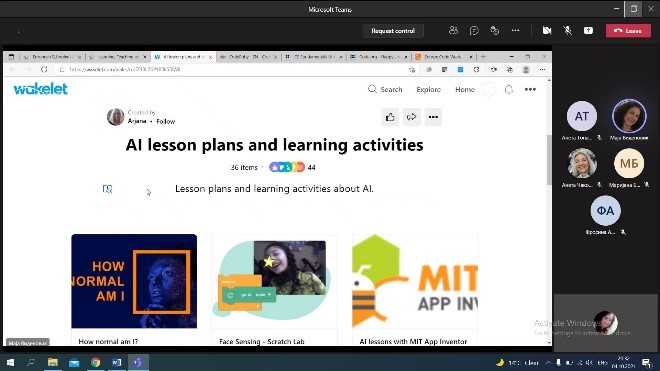
Task: Open the MIT App Inventor card image
Action: point(415,281)
